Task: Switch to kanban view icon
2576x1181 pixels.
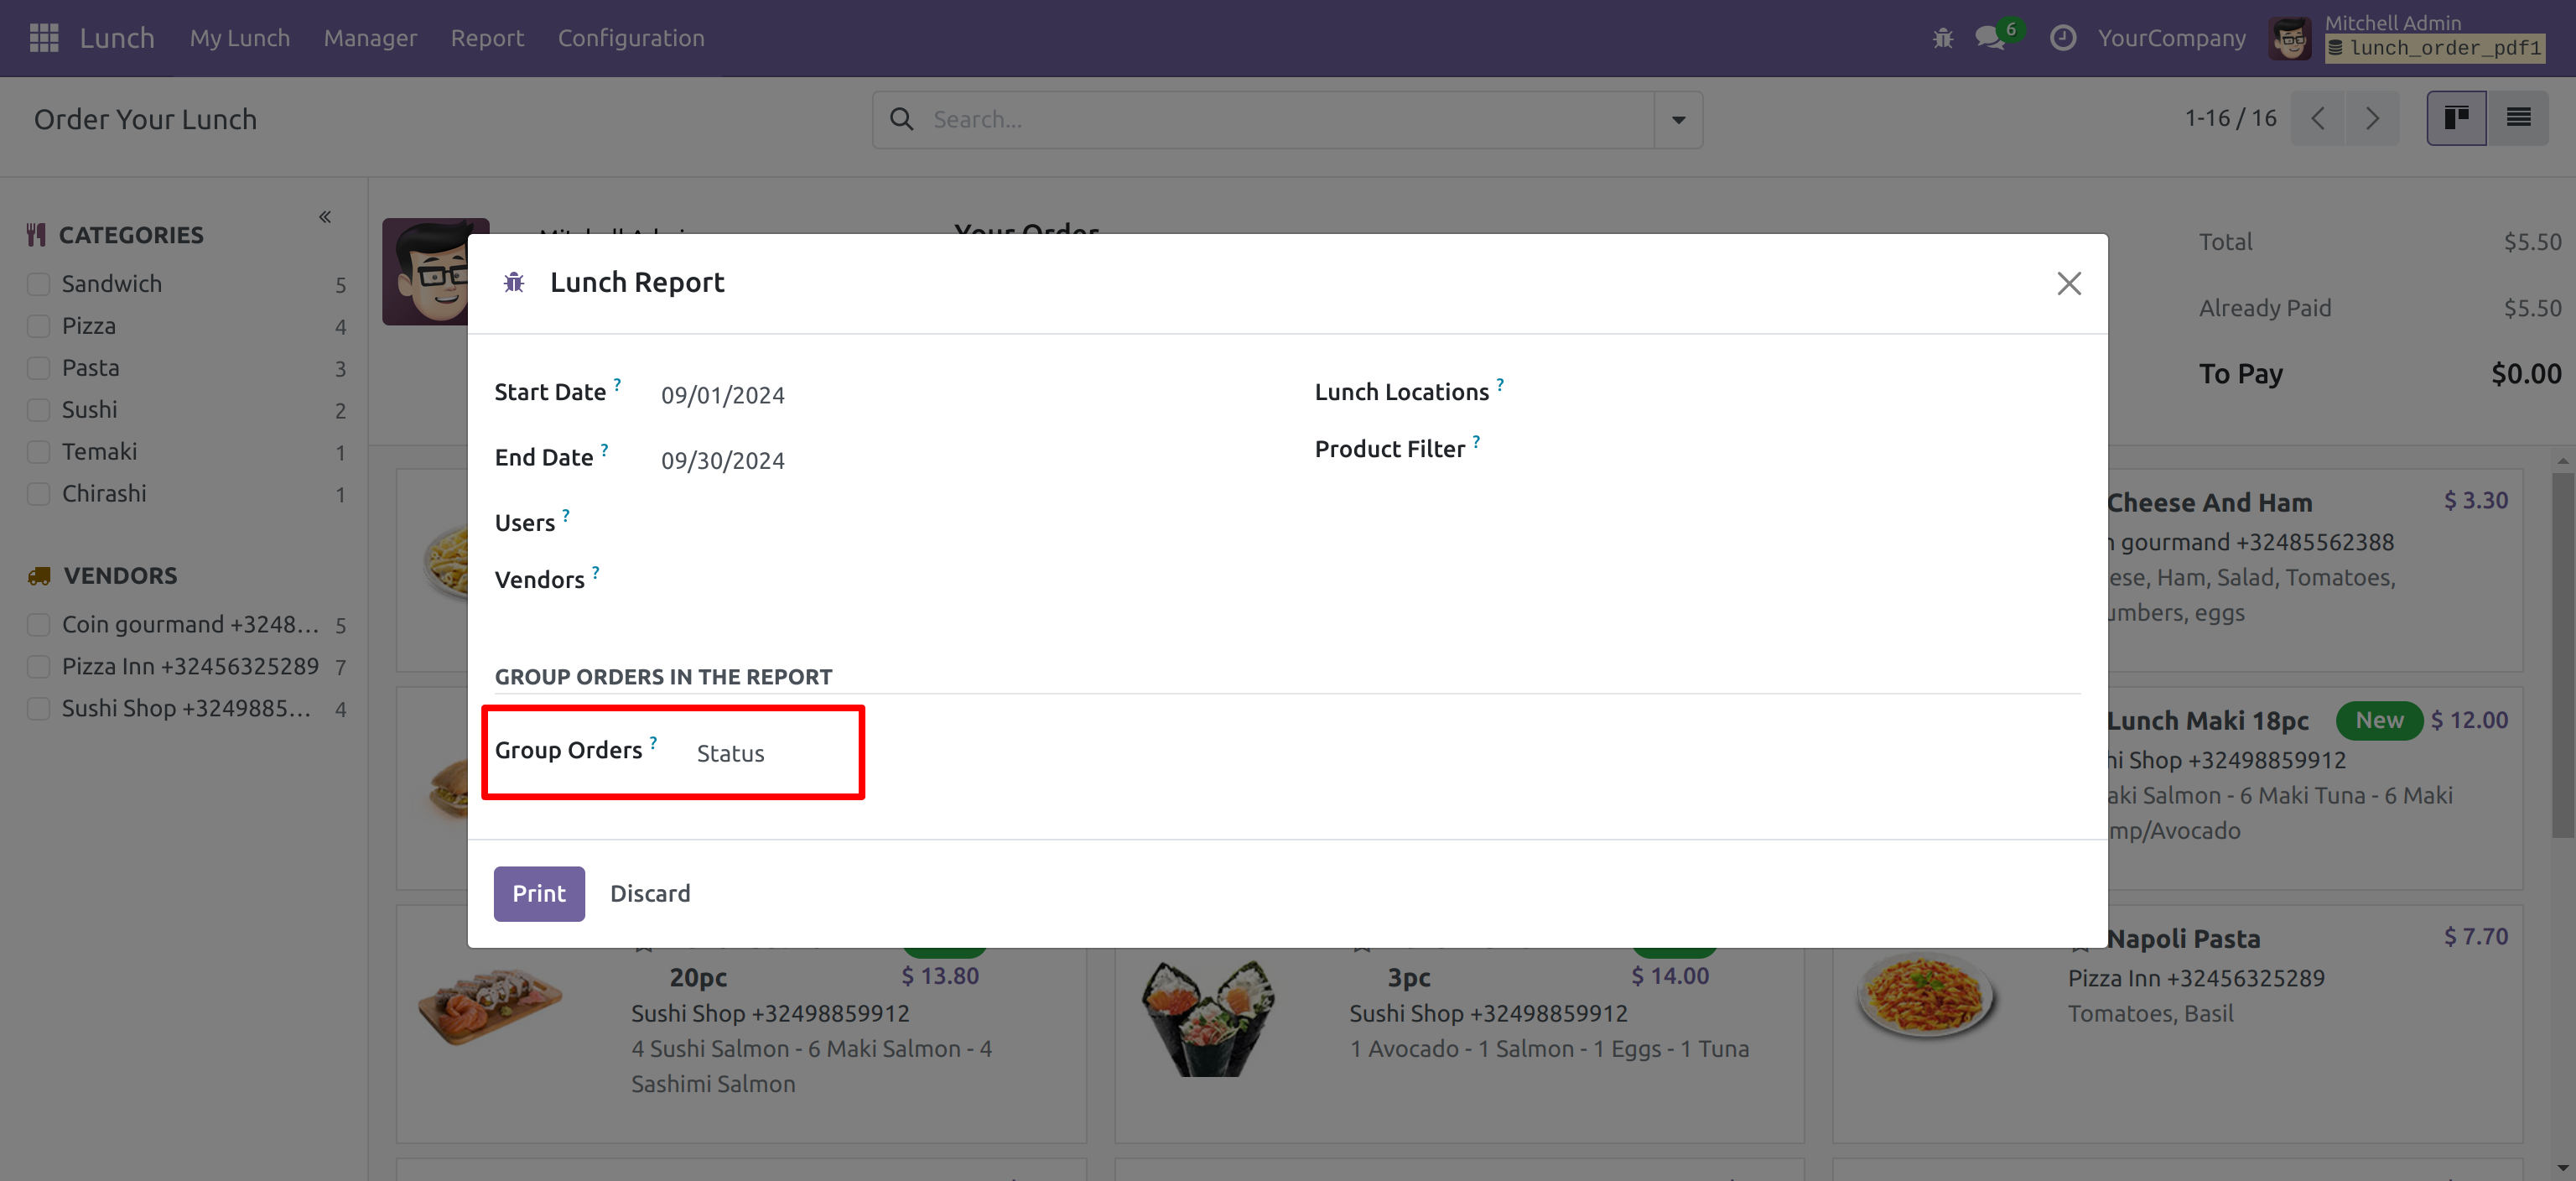Action: 2456,119
